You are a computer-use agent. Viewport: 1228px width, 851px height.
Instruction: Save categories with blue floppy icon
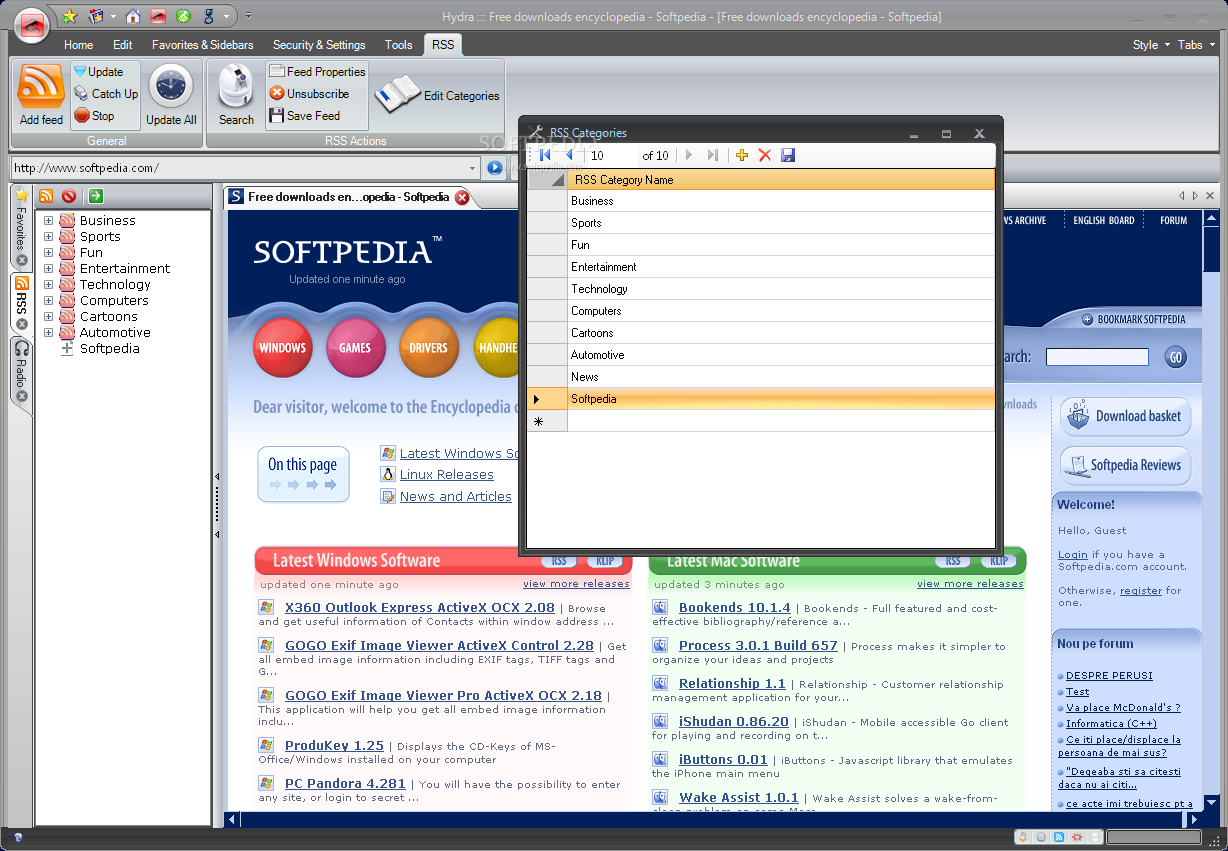[x=788, y=155]
